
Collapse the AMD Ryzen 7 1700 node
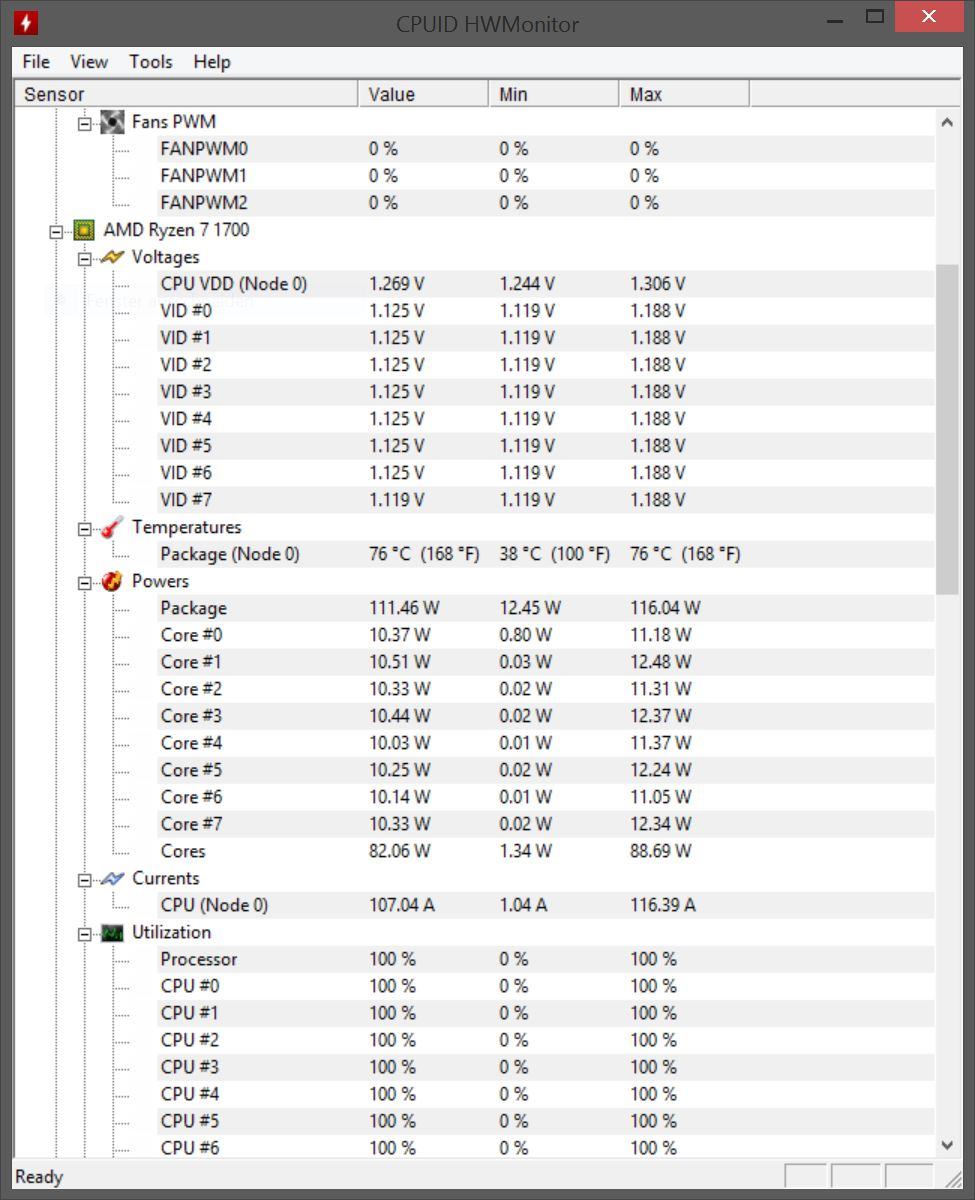56,231
